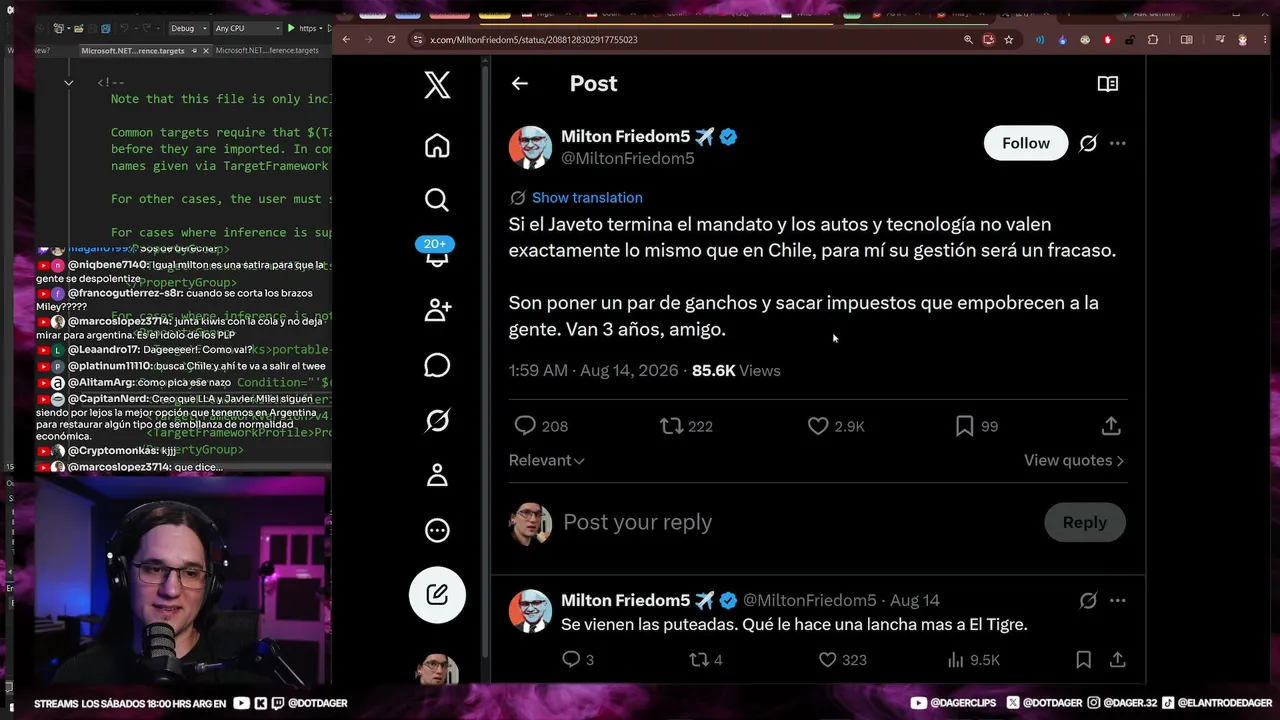This screenshot has width=1280, height=720.
Task: Open the Chrome three-dot menu
Action: point(1264,39)
